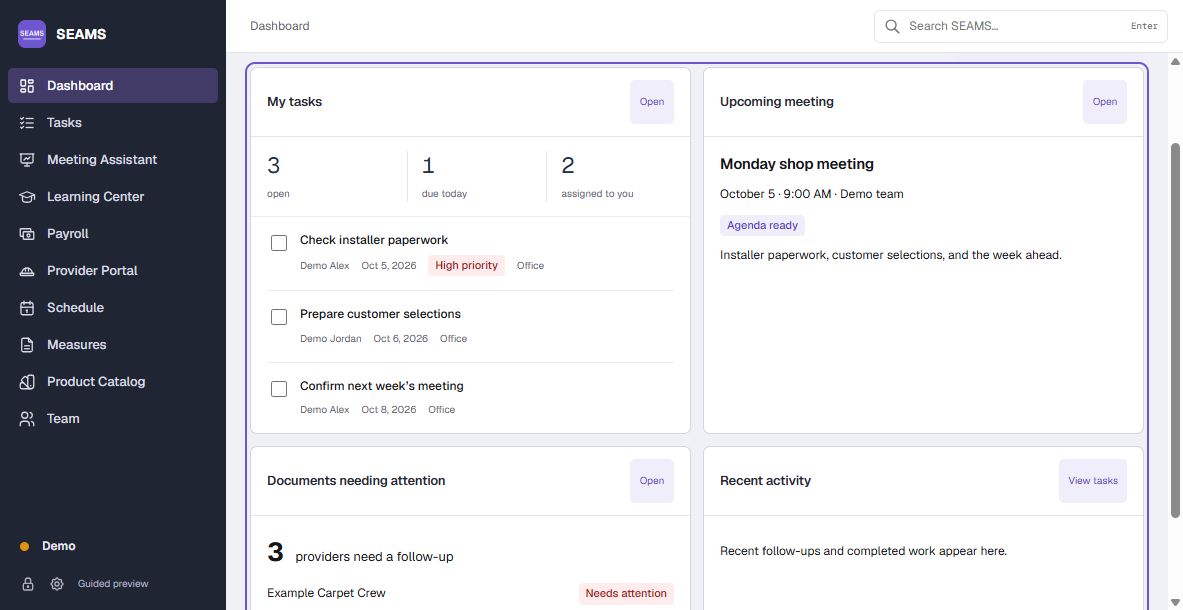Screen dimensions: 1183x610
Task: Open the Team page from sidebar
Action: tap(113, 418)
